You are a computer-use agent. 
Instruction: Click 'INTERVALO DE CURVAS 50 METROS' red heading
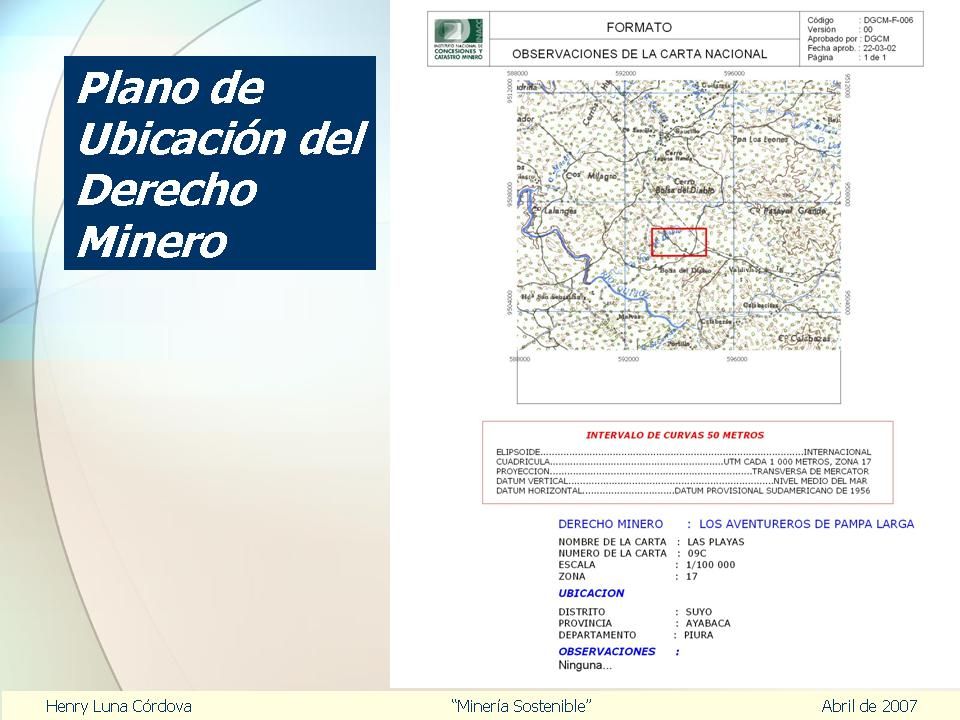pos(675,435)
